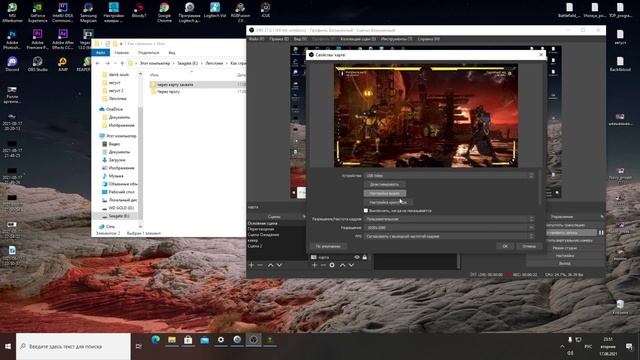The image size is (640, 360).
Task: Open OBS Файл menu
Action: 256,39
